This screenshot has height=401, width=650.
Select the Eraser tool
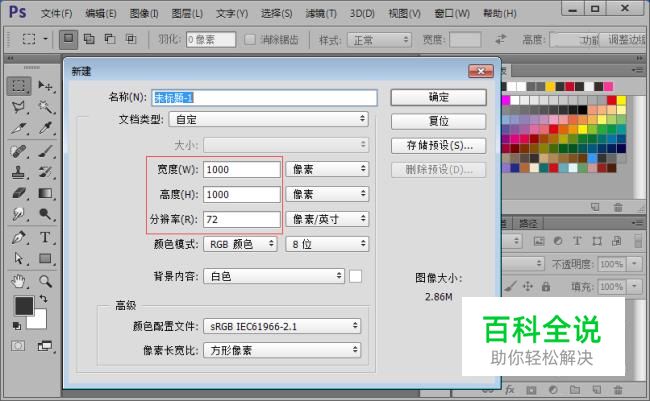18,193
